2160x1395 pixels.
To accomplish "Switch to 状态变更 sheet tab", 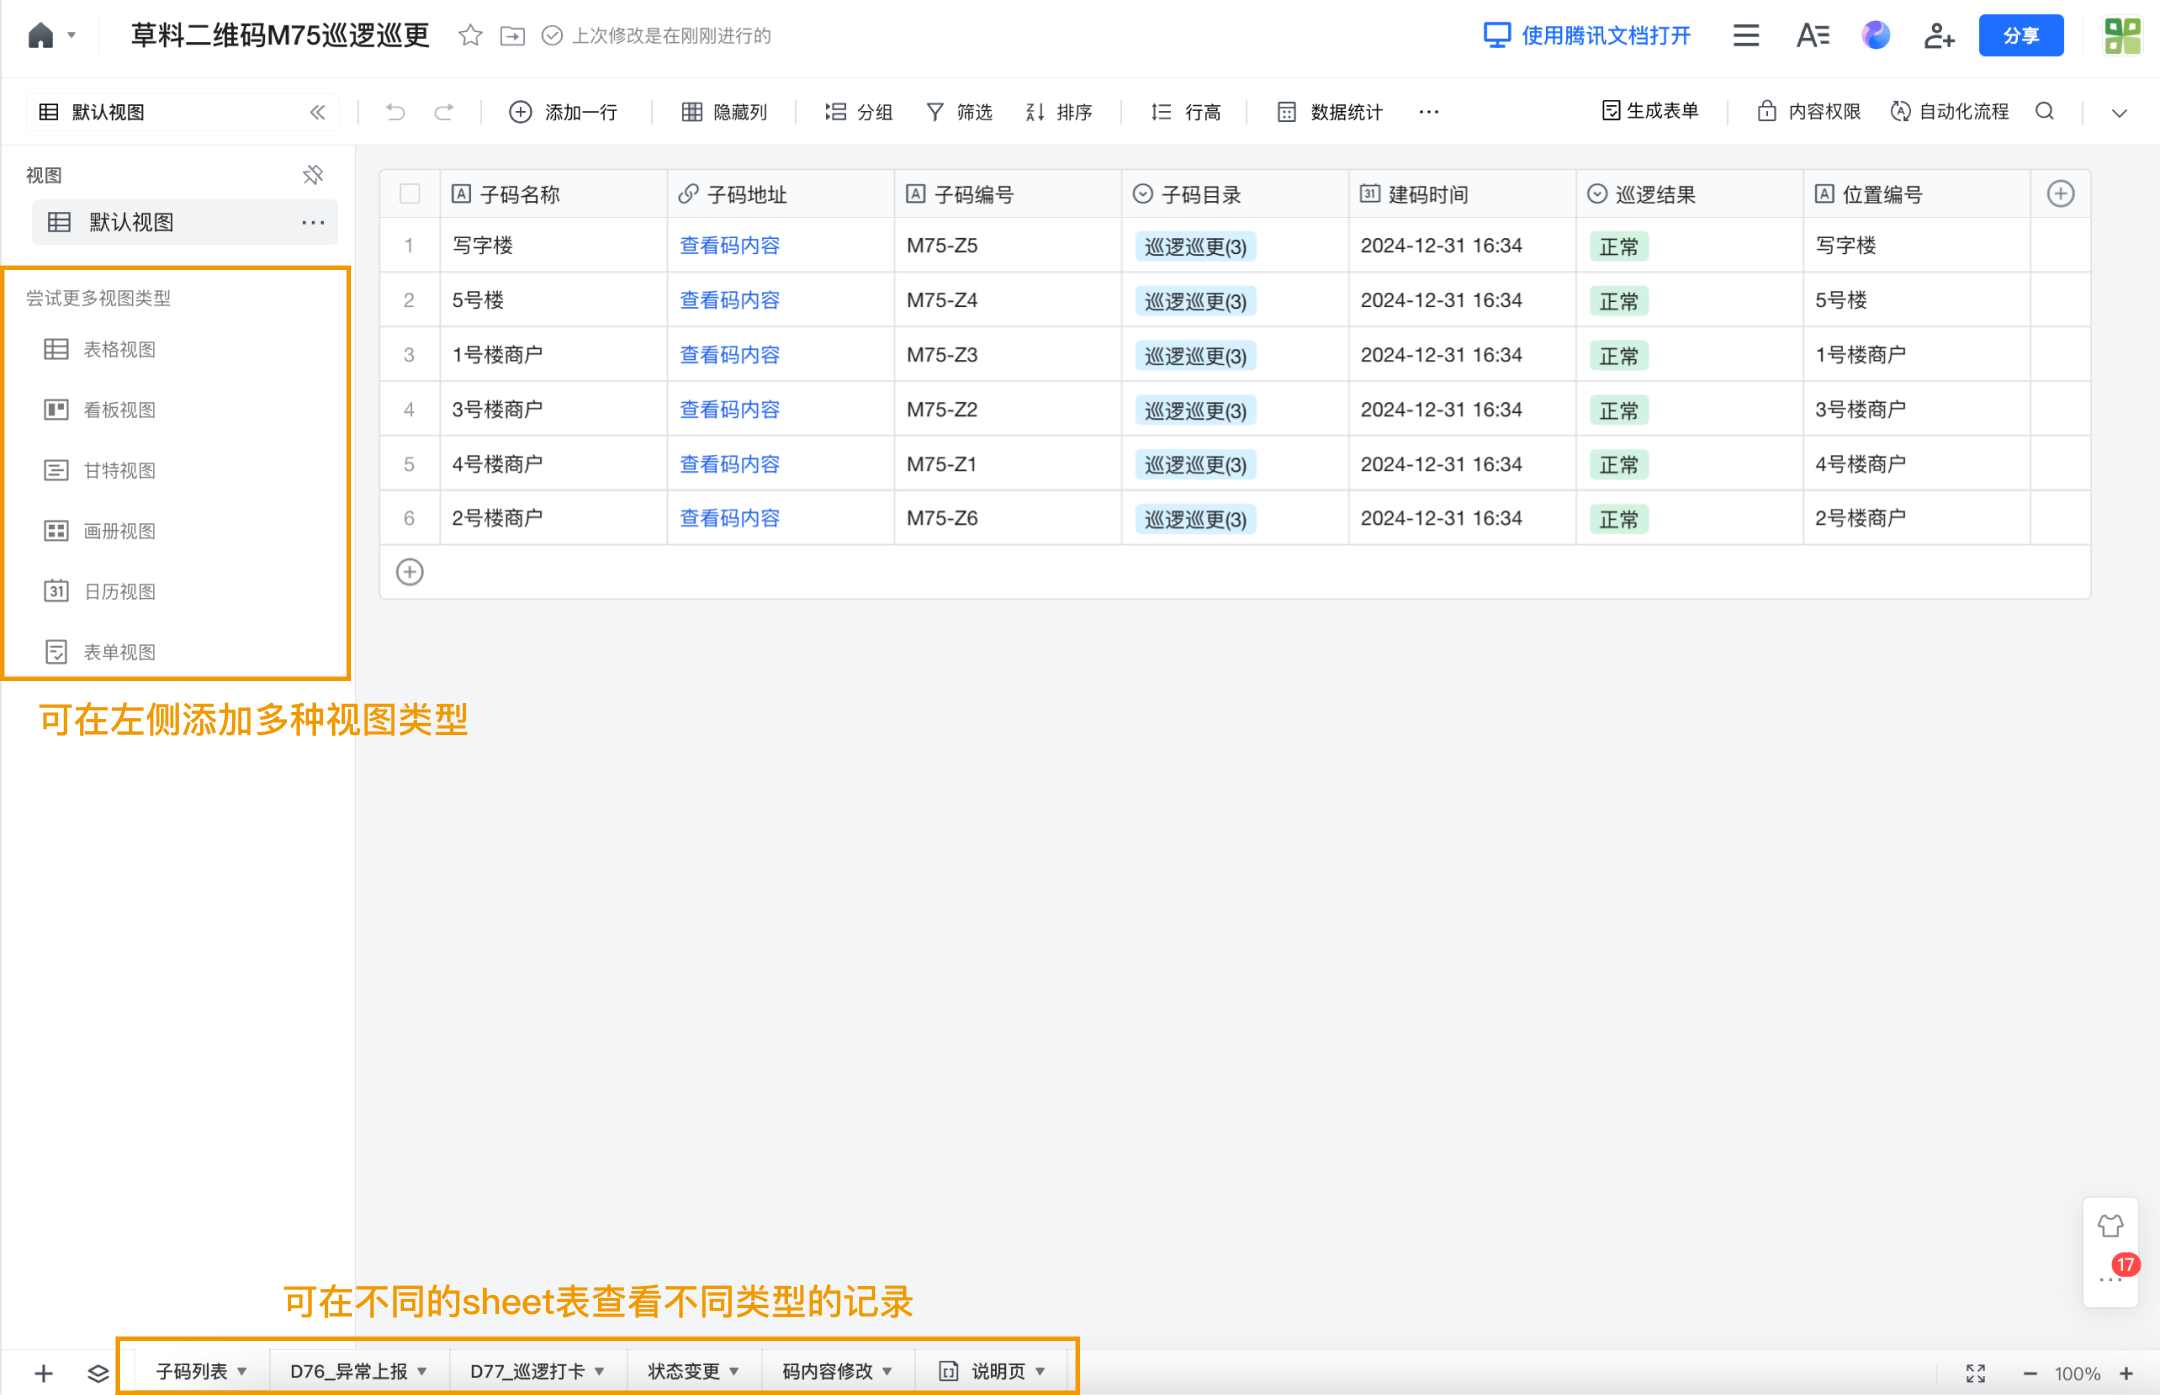I will point(683,1371).
